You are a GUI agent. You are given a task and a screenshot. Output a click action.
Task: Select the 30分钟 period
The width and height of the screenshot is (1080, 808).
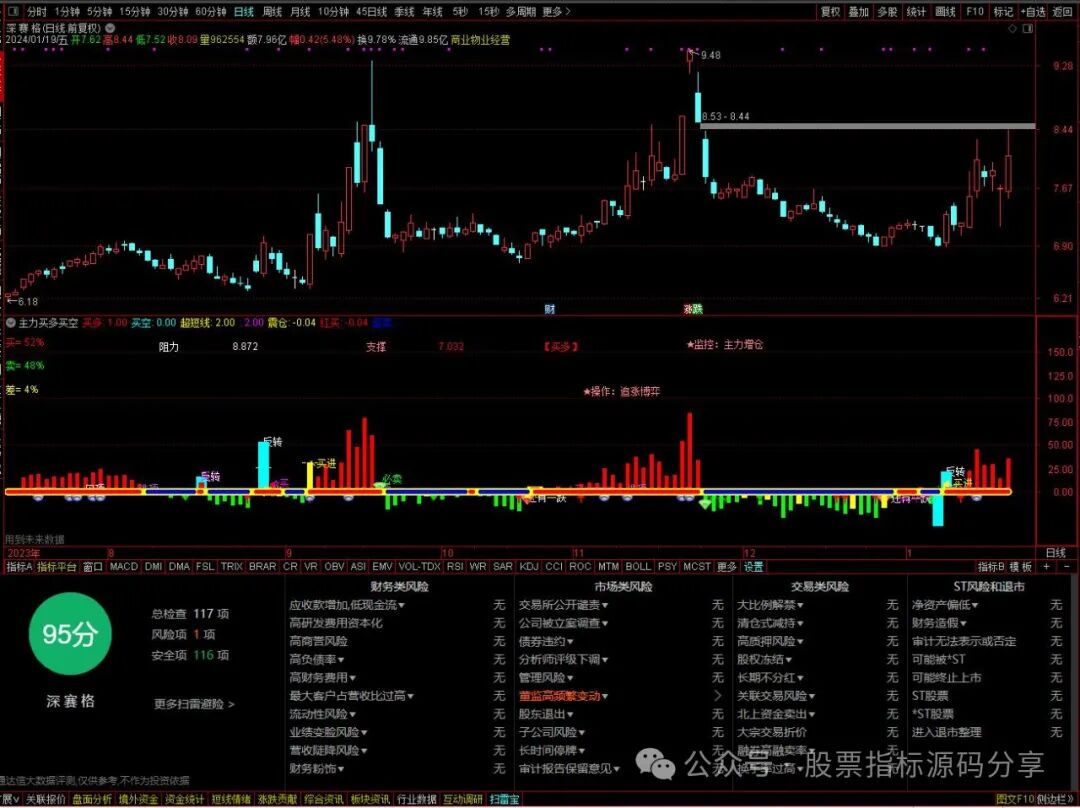tap(172, 12)
